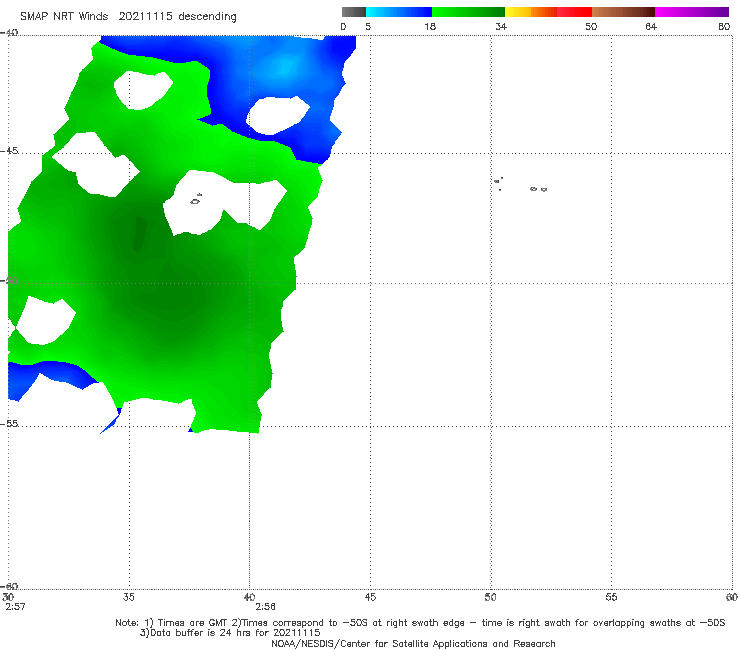Click the yellow-orange segment of the color bar
This screenshot has width=740, height=650.
(x=531, y=12)
